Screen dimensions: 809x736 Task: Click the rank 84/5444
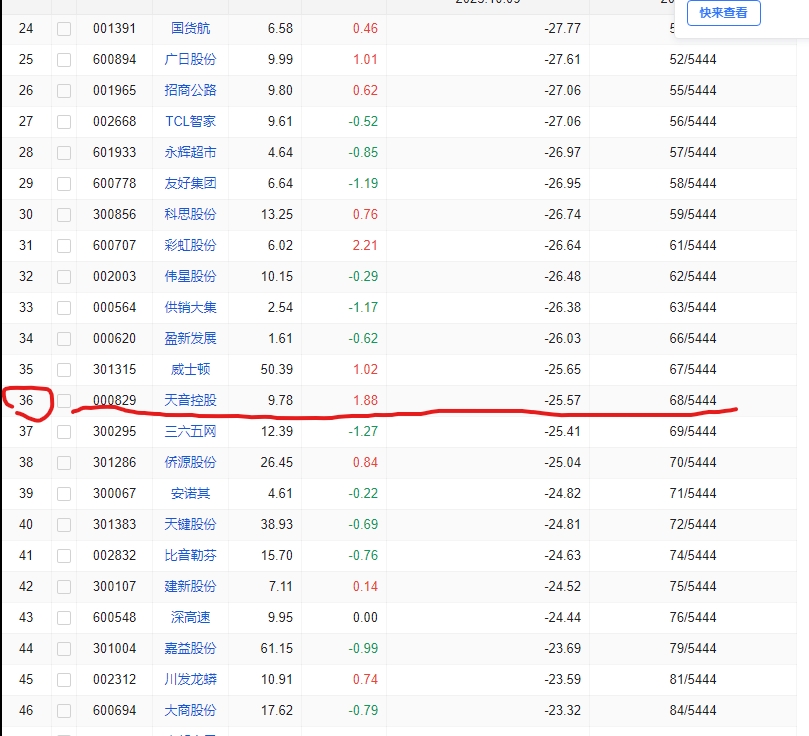coord(693,710)
